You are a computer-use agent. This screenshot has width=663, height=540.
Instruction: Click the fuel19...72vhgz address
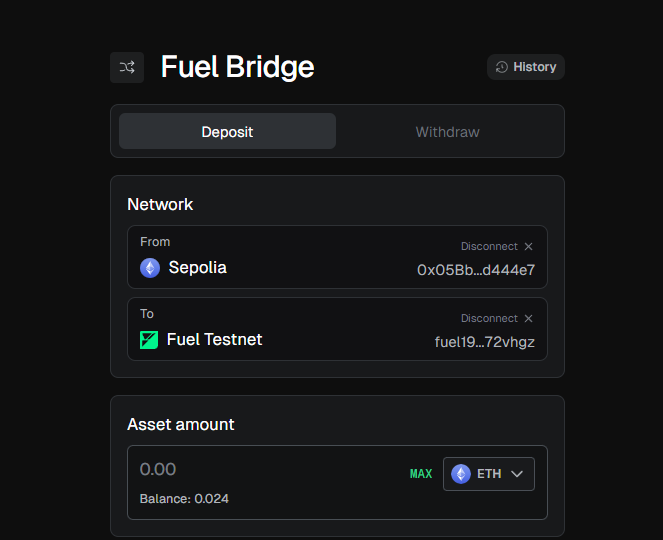[485, 342]
